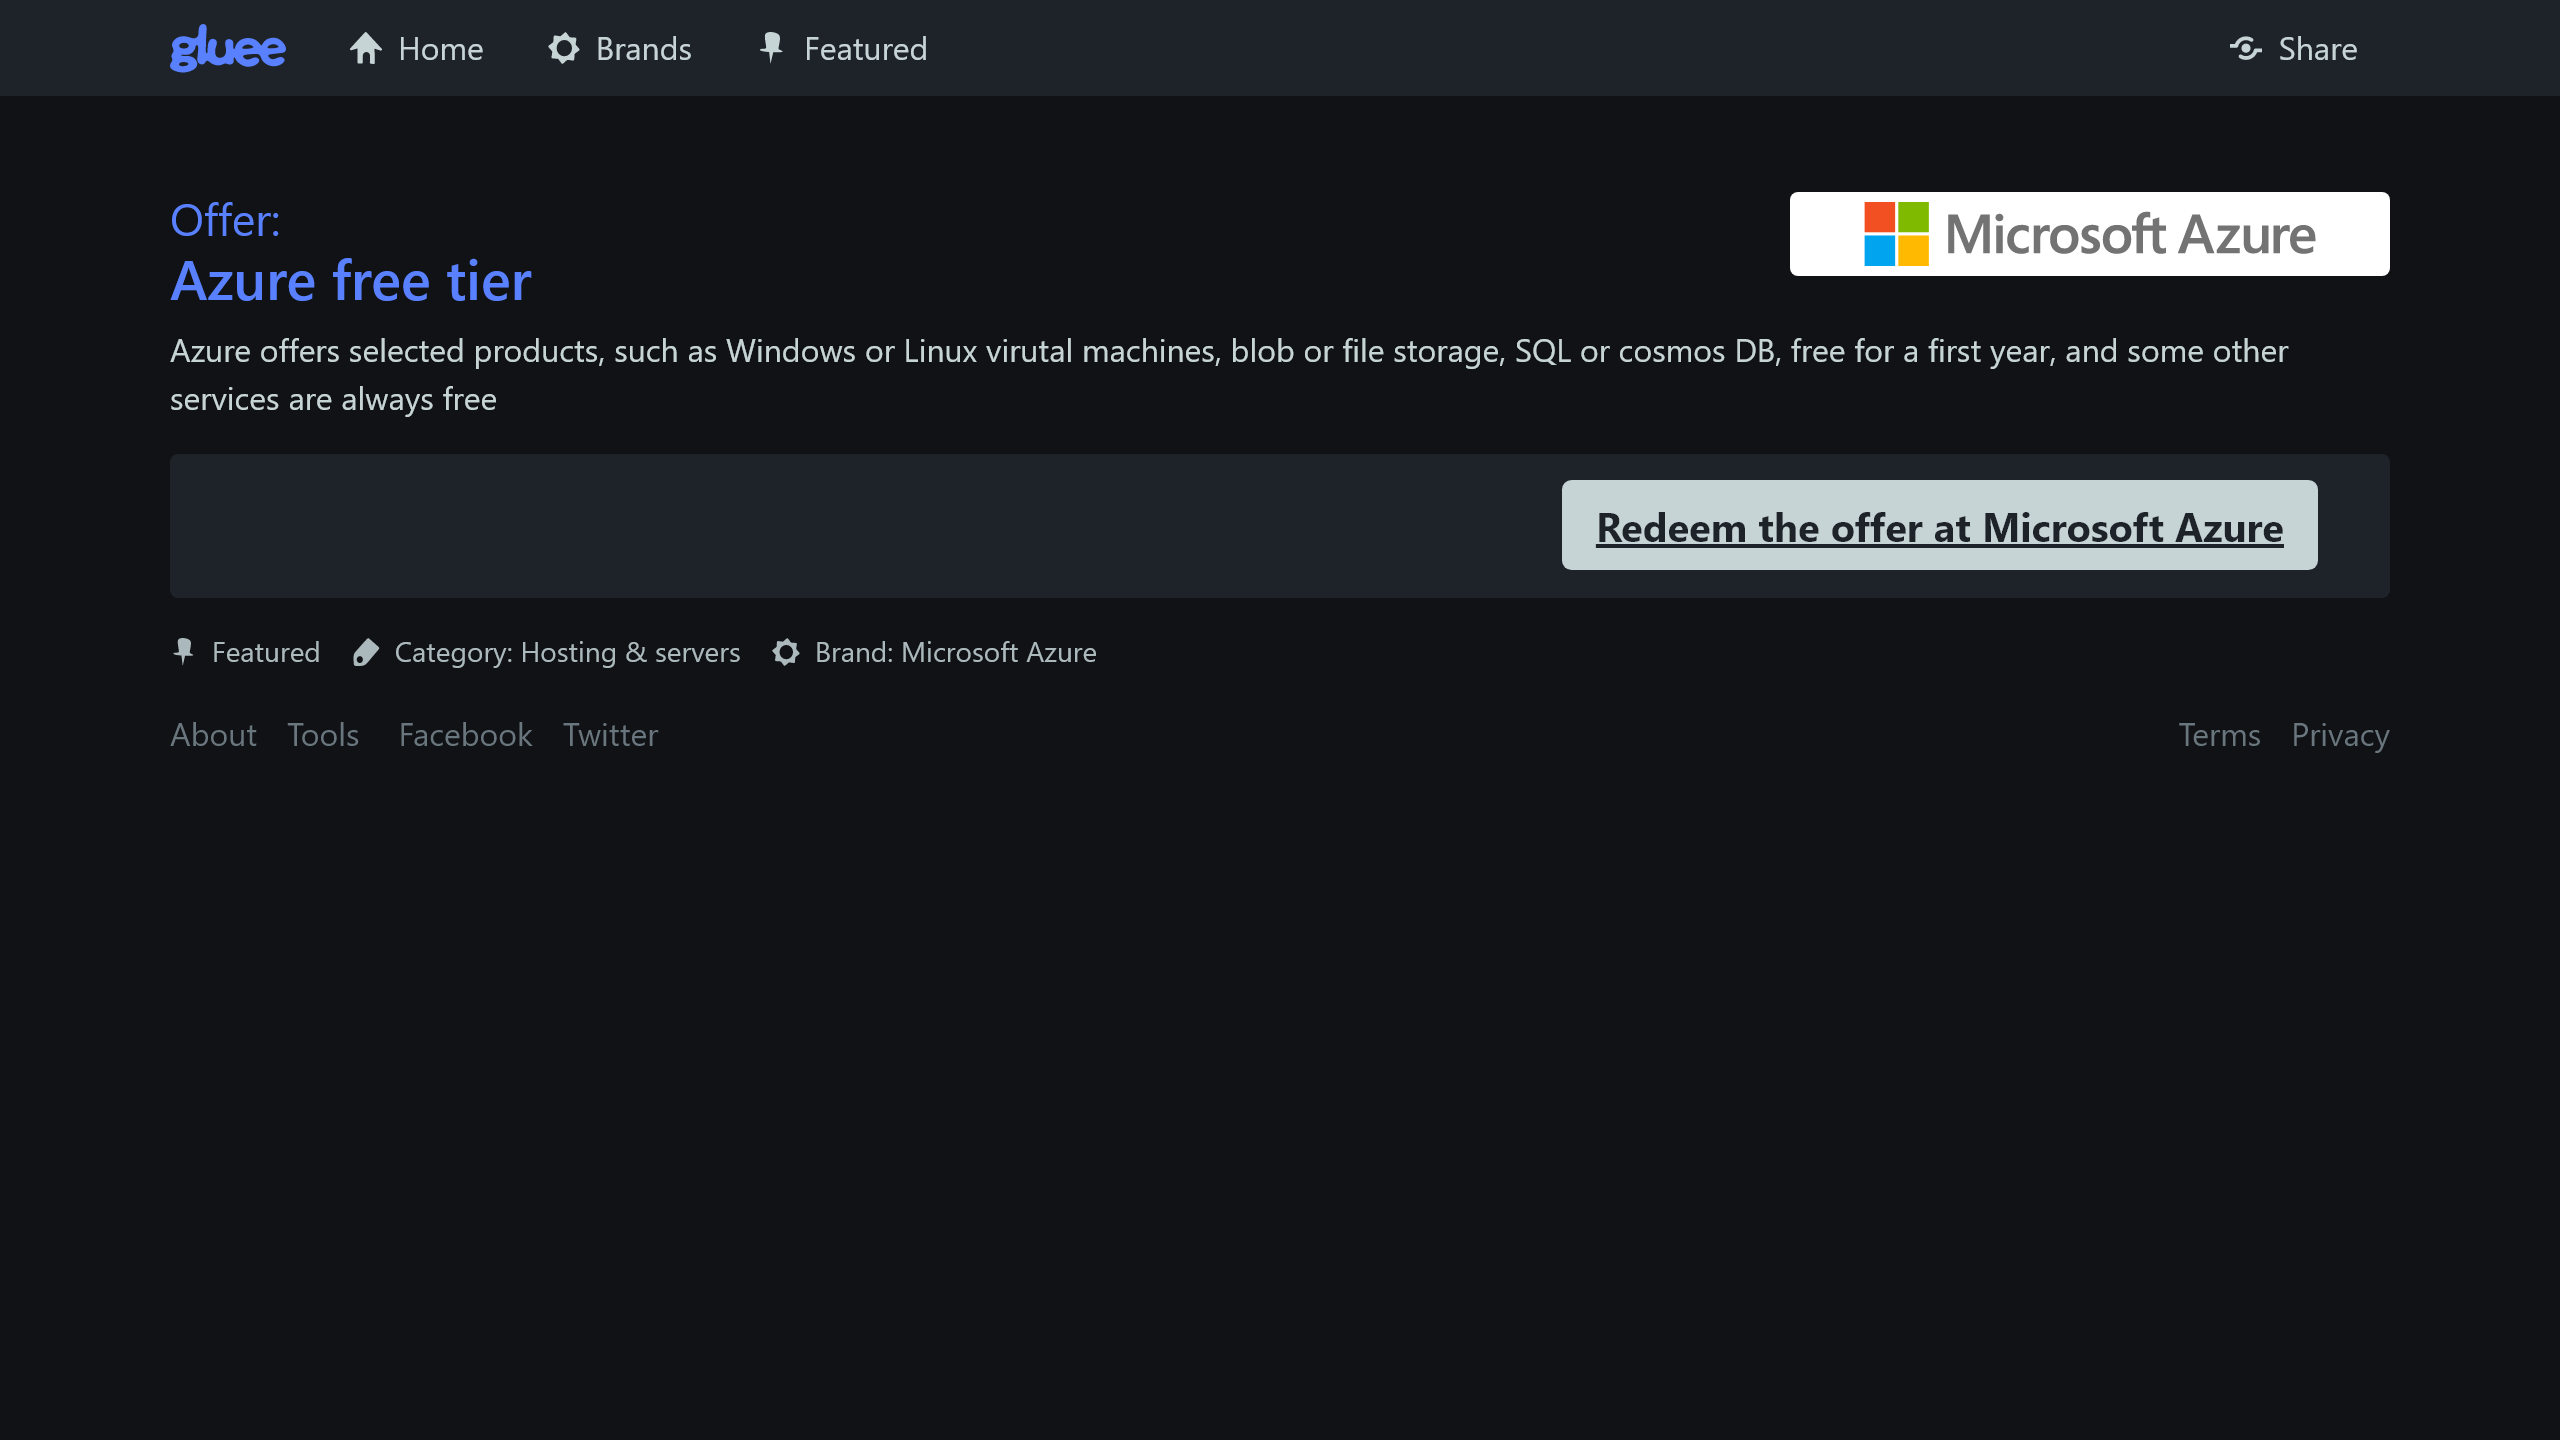Open Brand: Microsoft Azure link
This screenshot has height=1440, width=2560.
pyautogui.click(x=935, y=652)
